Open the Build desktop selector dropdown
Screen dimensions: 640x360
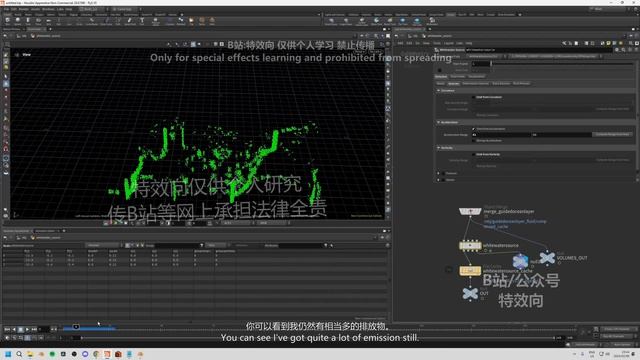(93, 9)
